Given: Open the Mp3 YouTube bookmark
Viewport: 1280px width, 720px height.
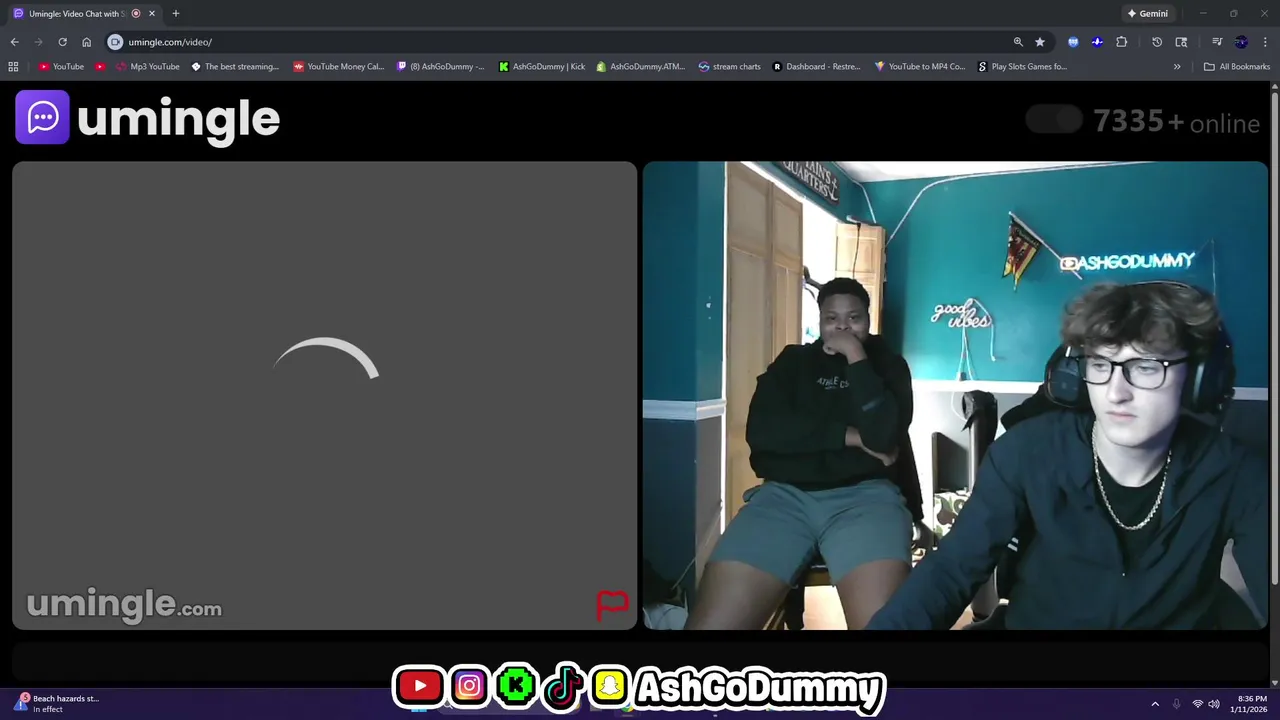Looking at the screenshot, I should (148, 67).
